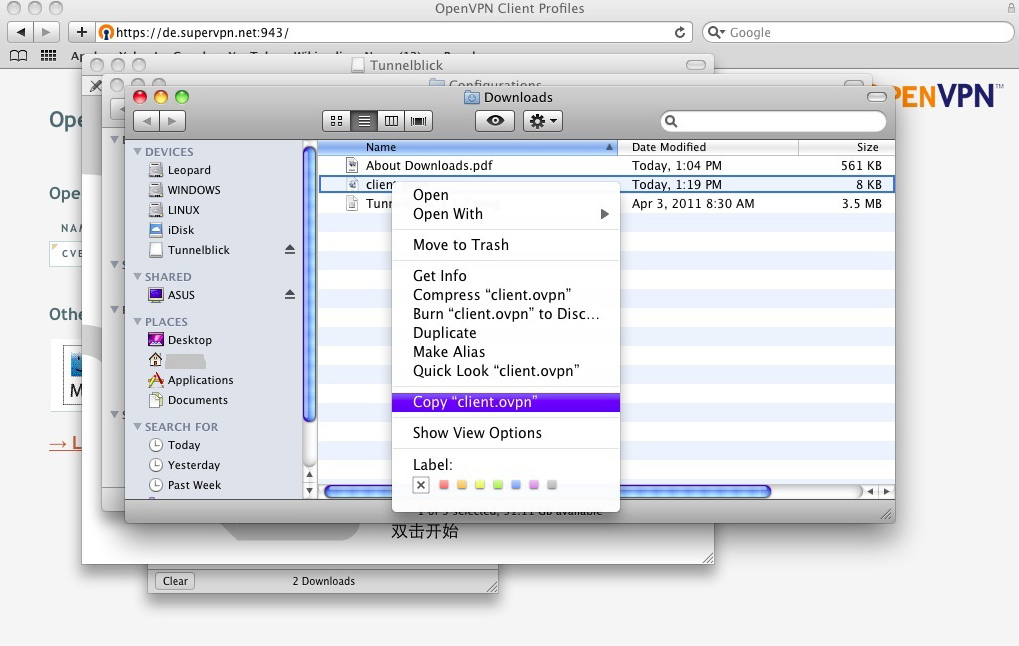Viewport: 1019px width, 646px height.
Task: Apply the red label color
Action: point(444,485)
